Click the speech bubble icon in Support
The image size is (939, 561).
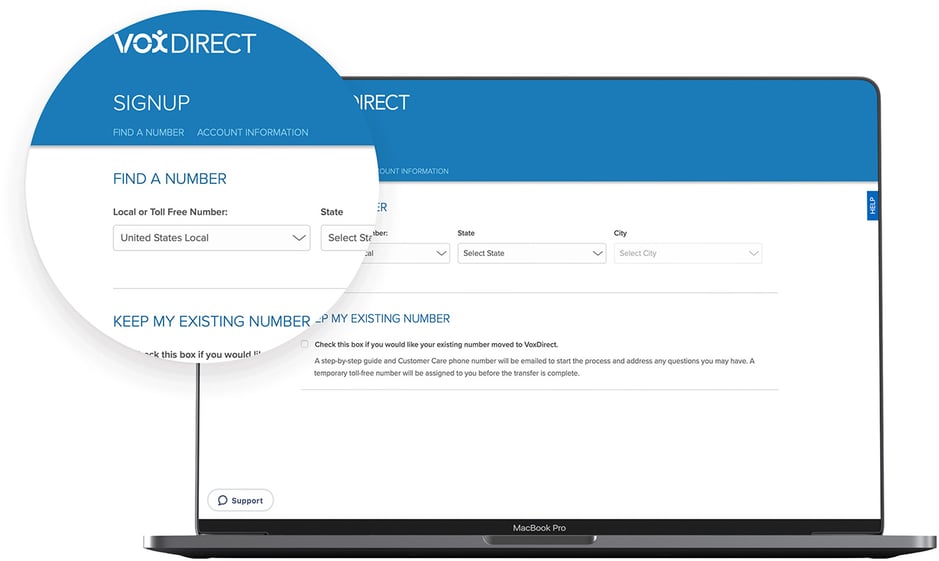222,501
